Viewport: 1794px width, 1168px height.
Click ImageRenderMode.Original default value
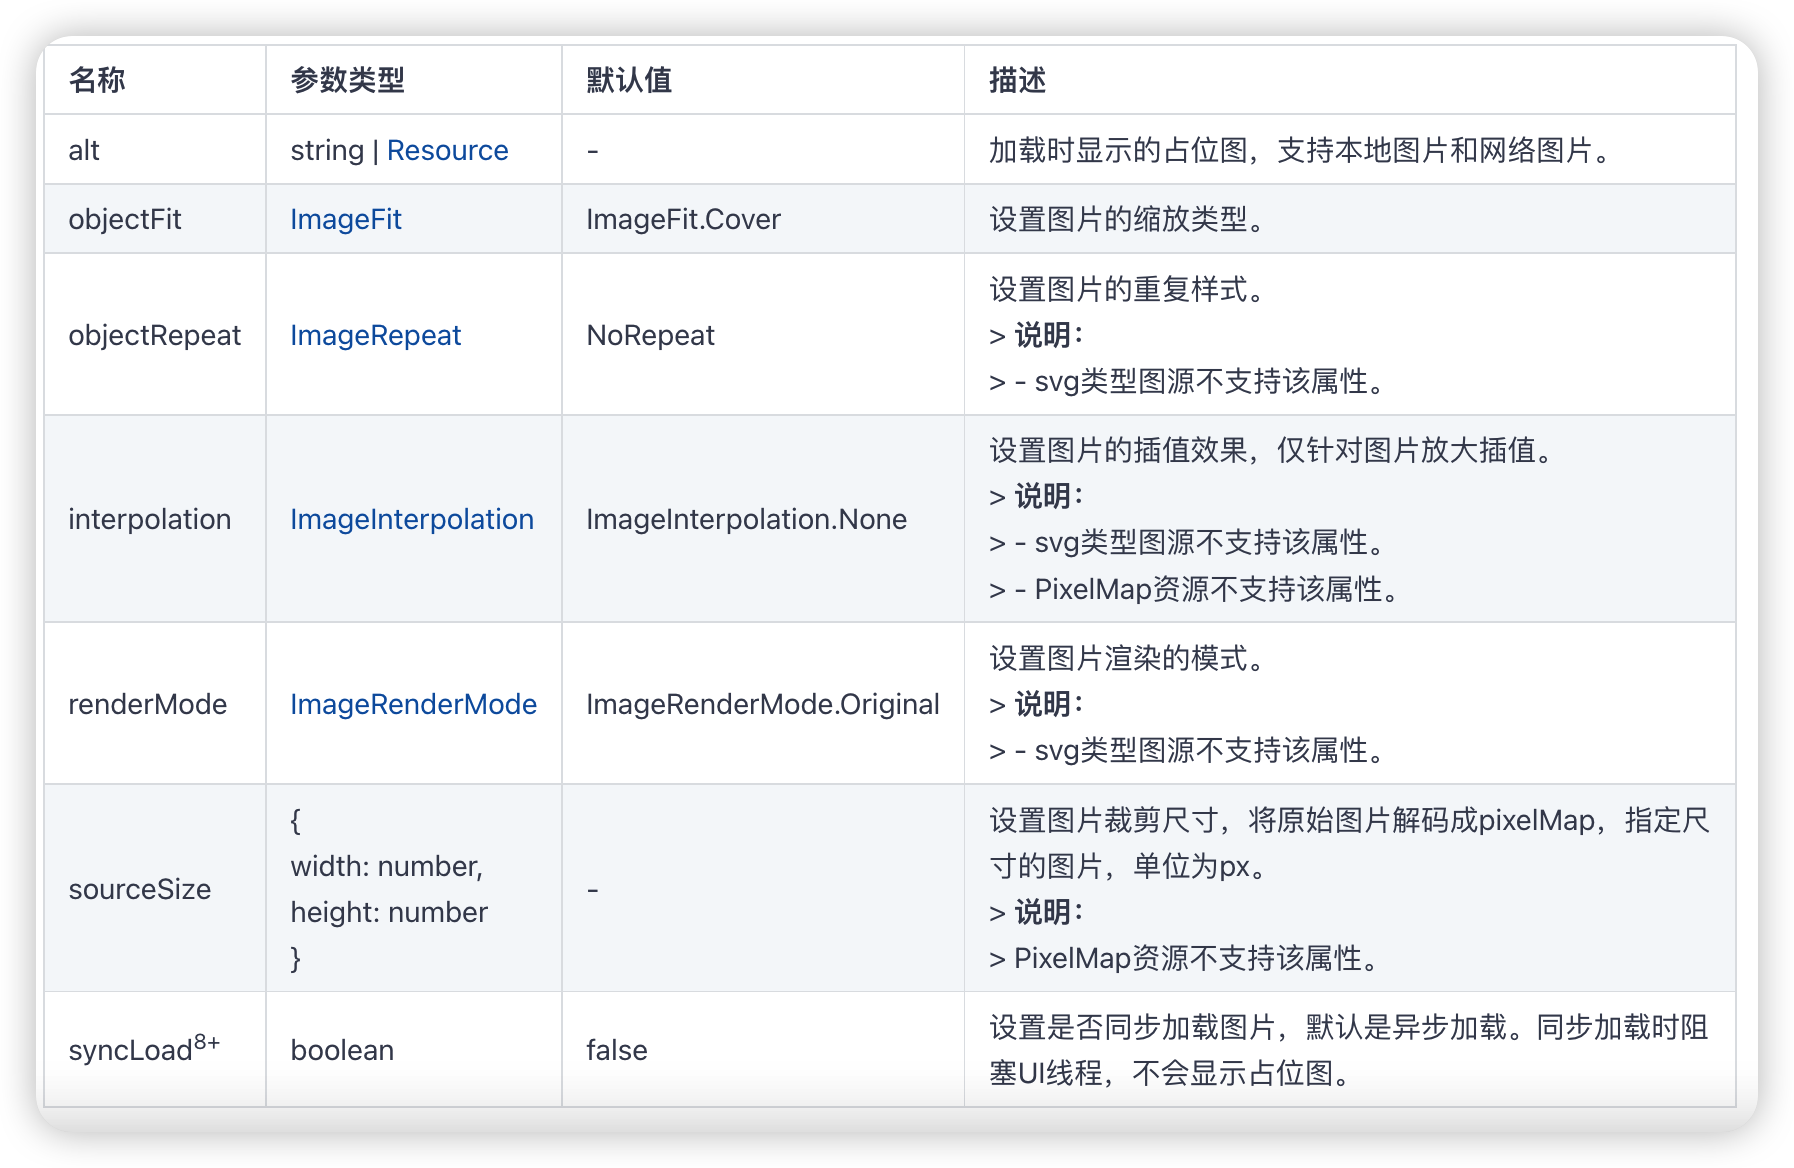(763, 704)
